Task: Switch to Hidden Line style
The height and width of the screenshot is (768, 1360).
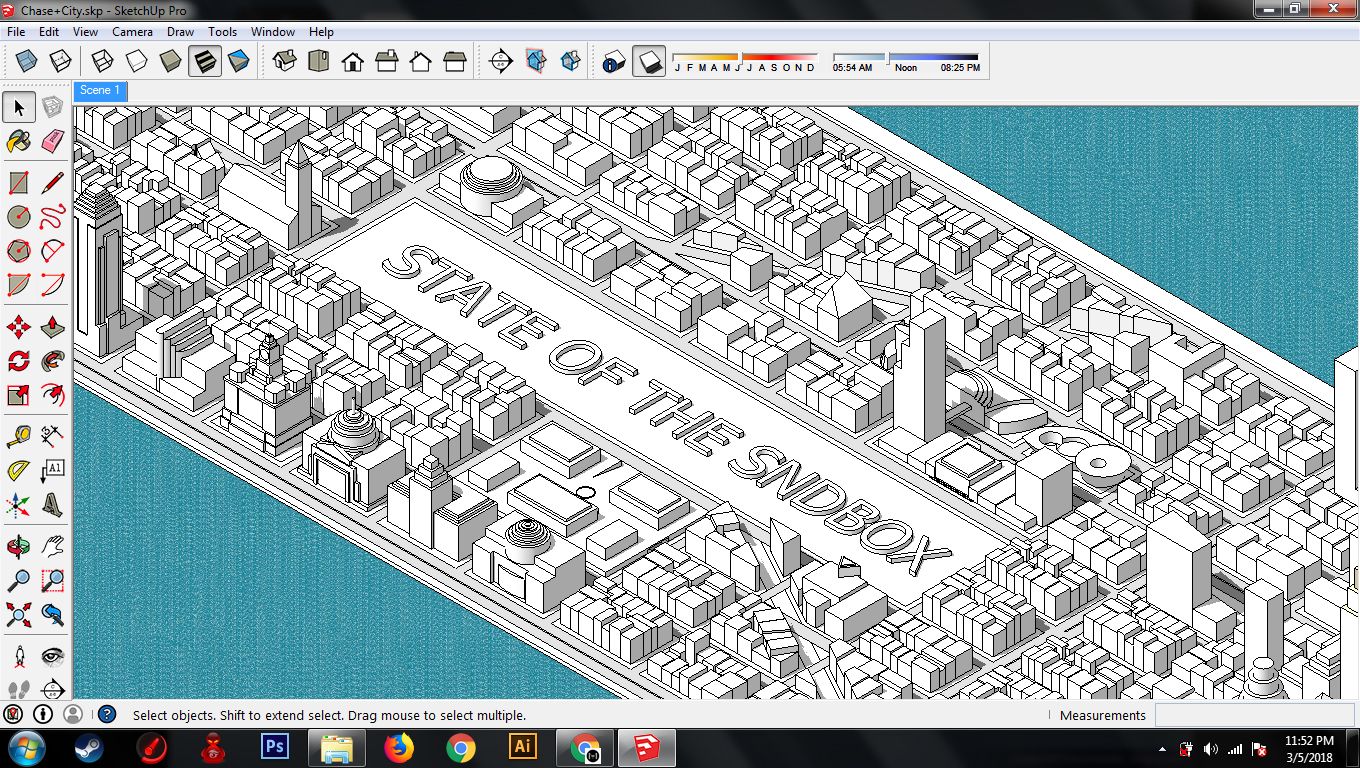Action: 136,62
